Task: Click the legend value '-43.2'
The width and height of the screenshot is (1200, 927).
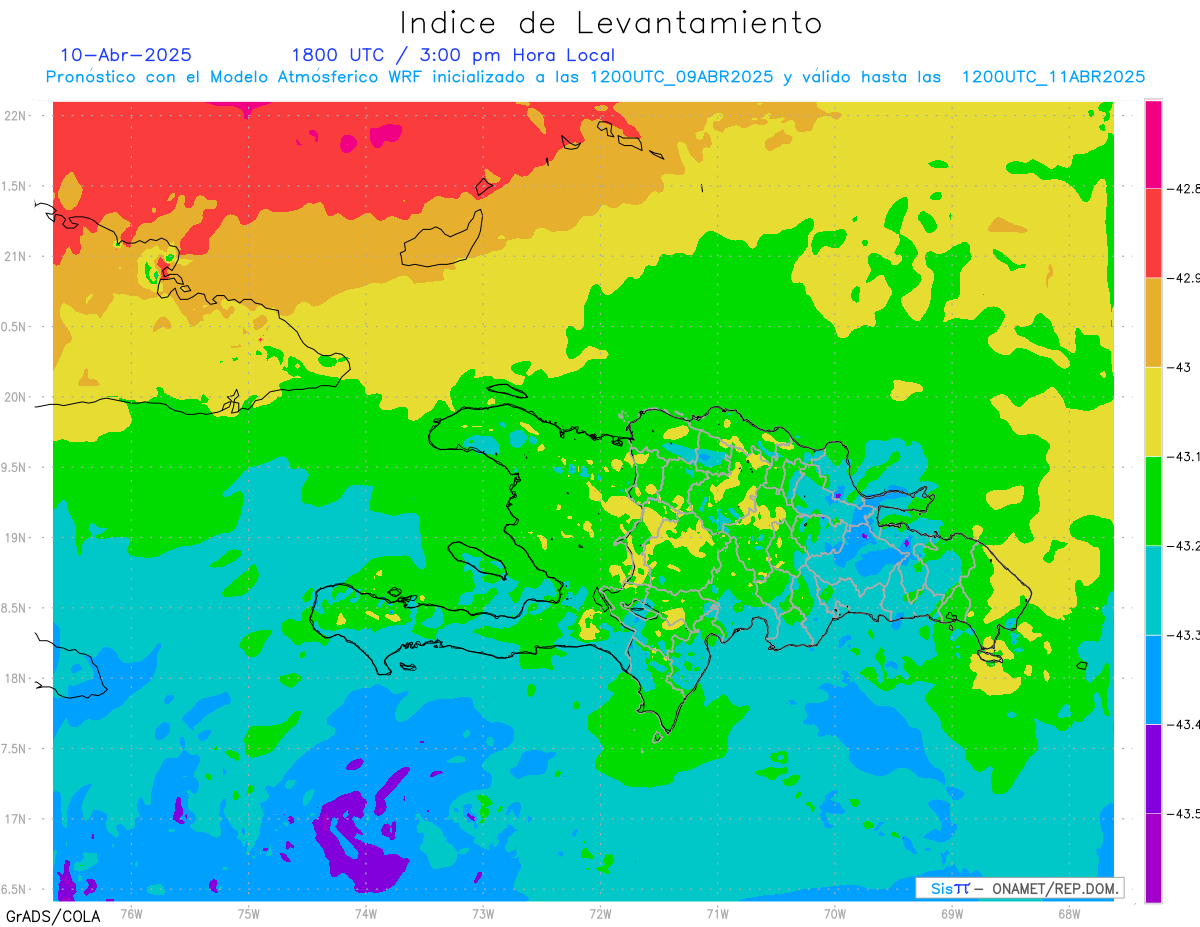Action: [1183, 545]
